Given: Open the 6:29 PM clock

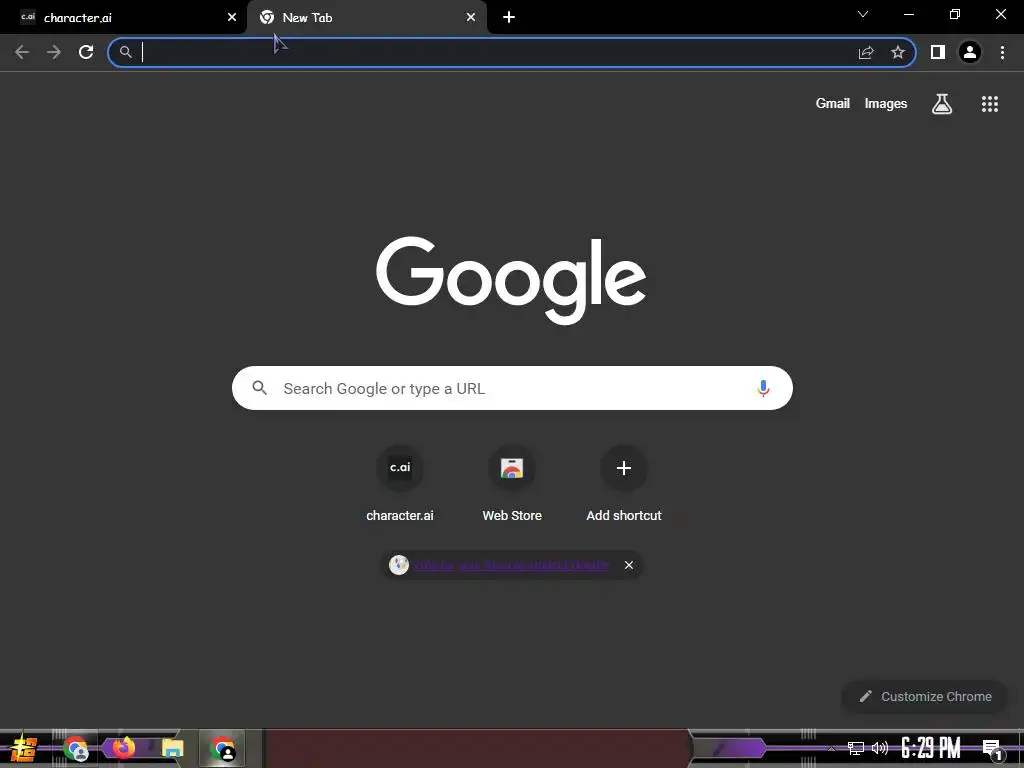Looking at the screenshot, I should (931, 748).
